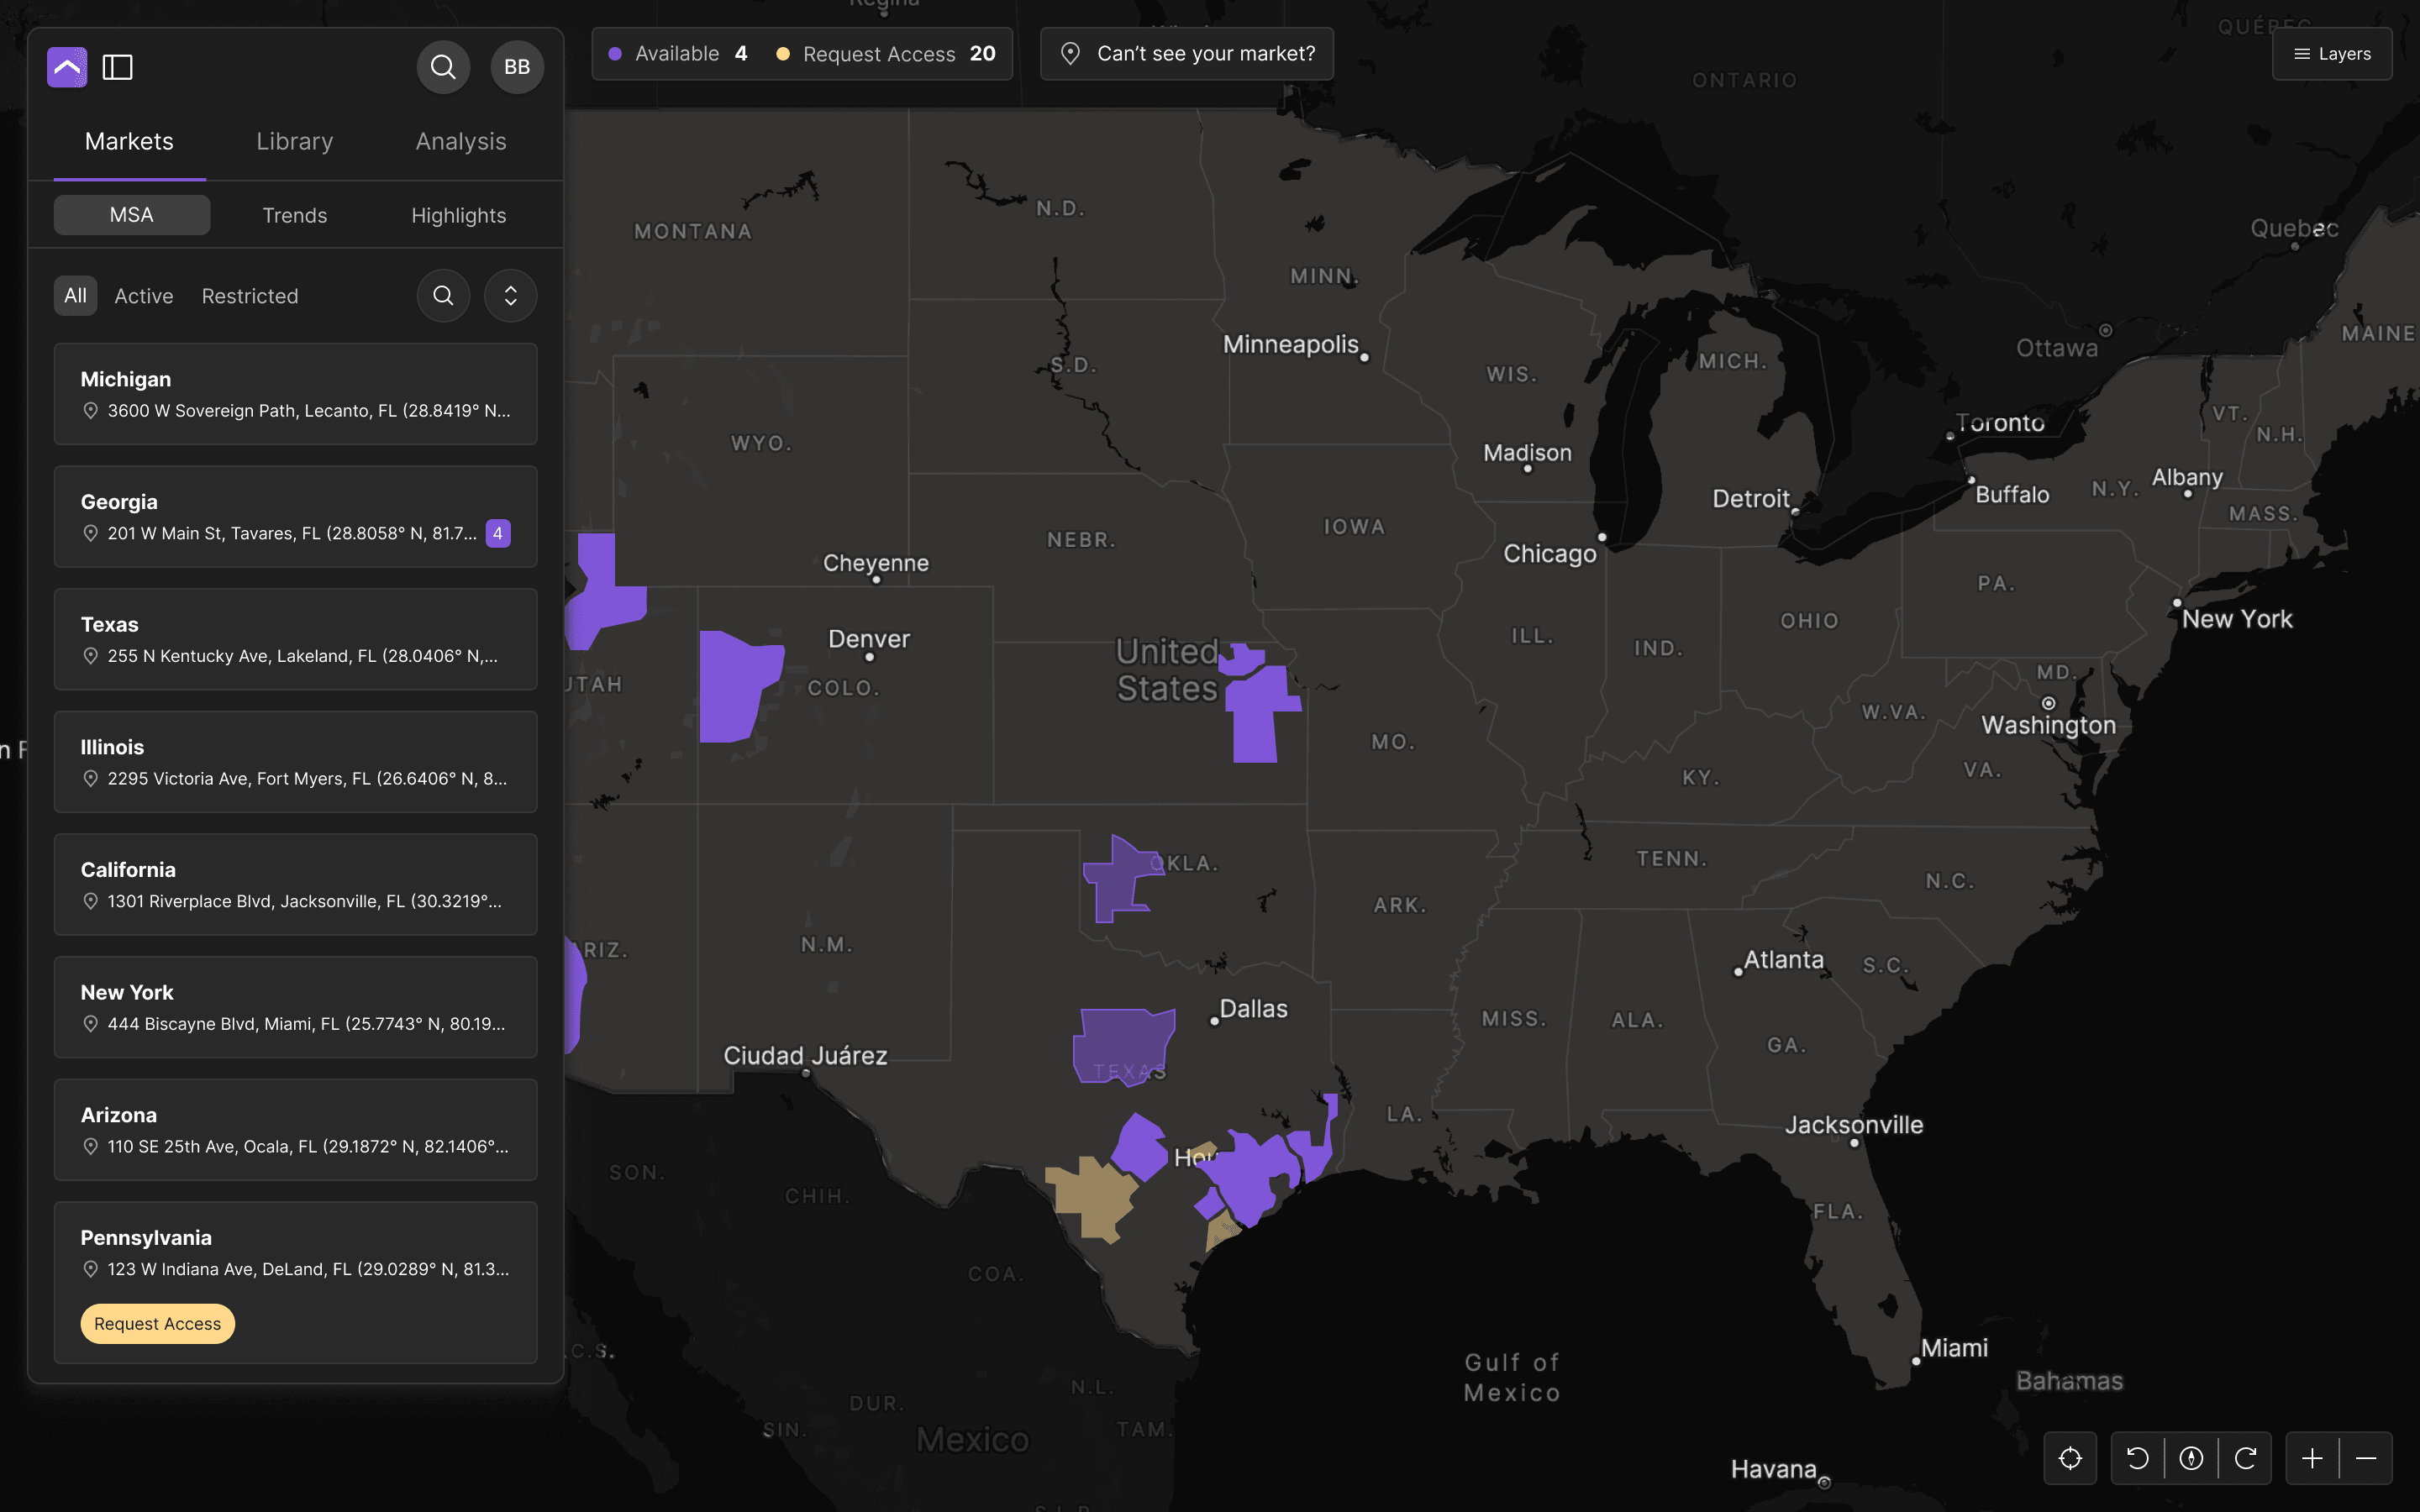Filter markets by Restricted
This screenshot has height=1512, width=2420.
[250, 296]
